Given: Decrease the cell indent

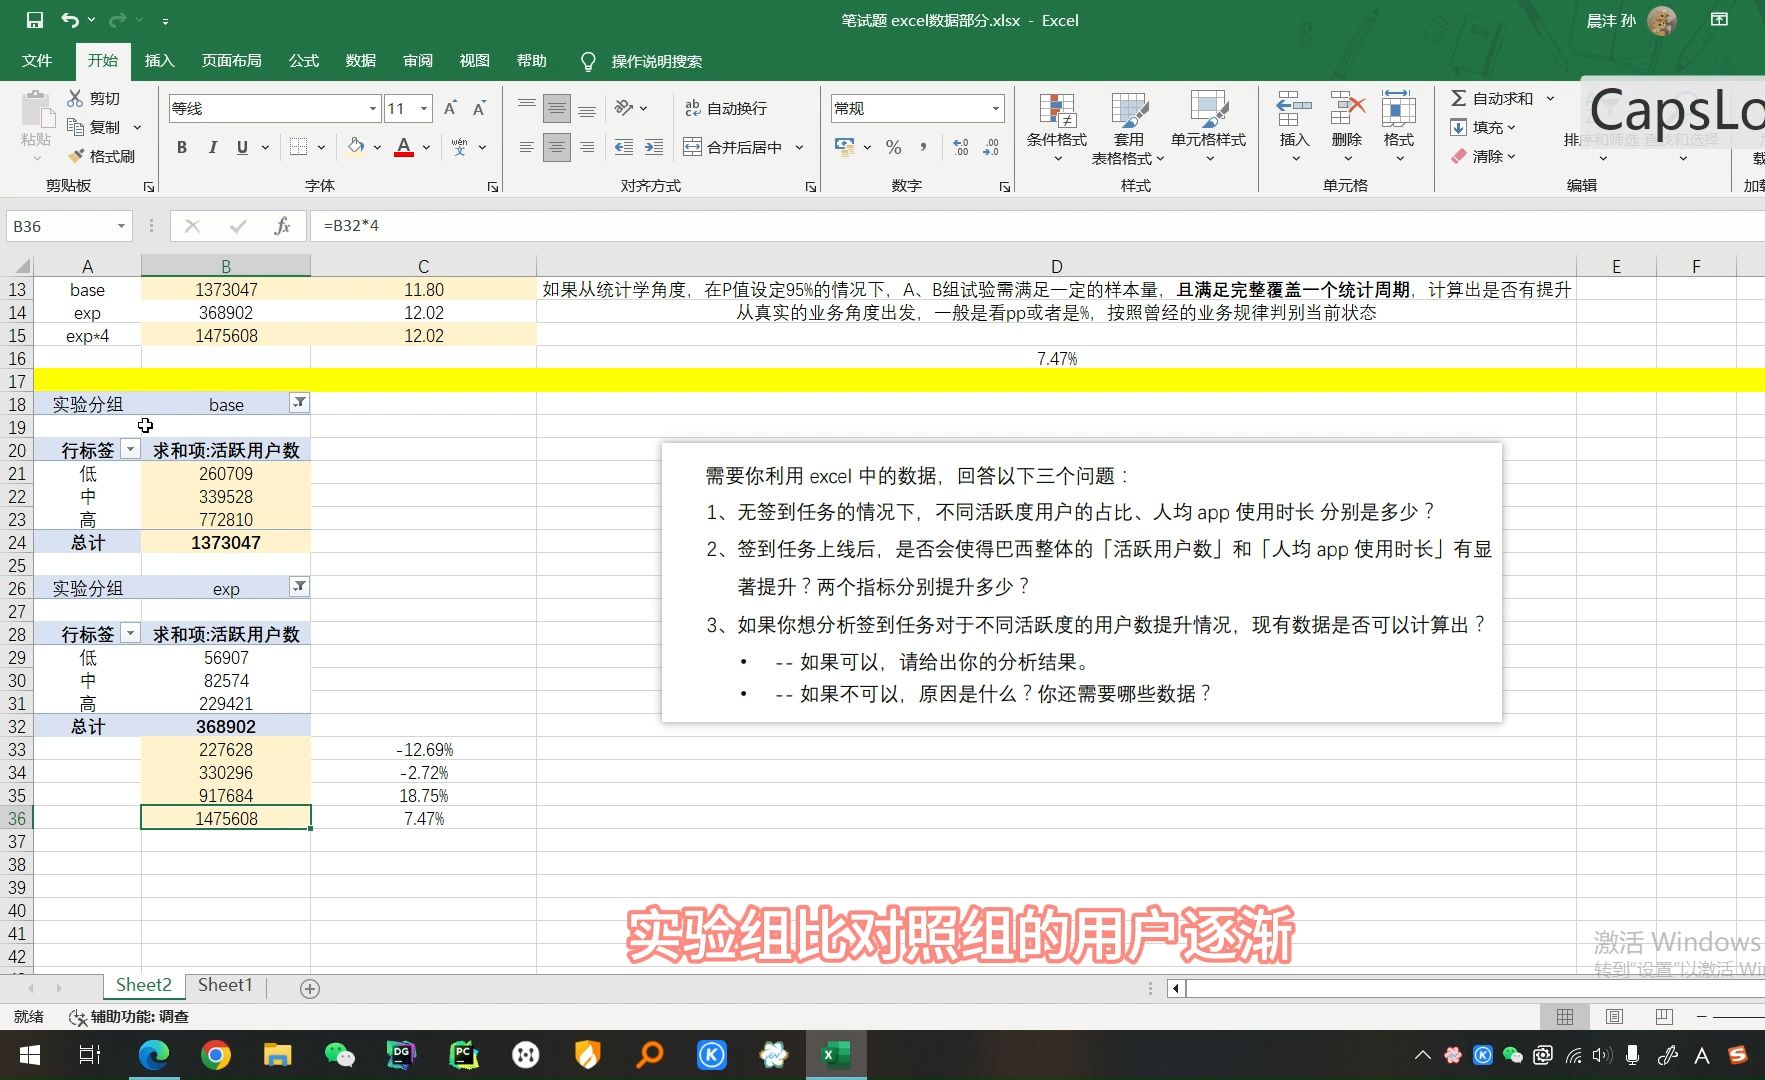Looking at the screenshot, I should pyautogui.click(x=624, y=147).
